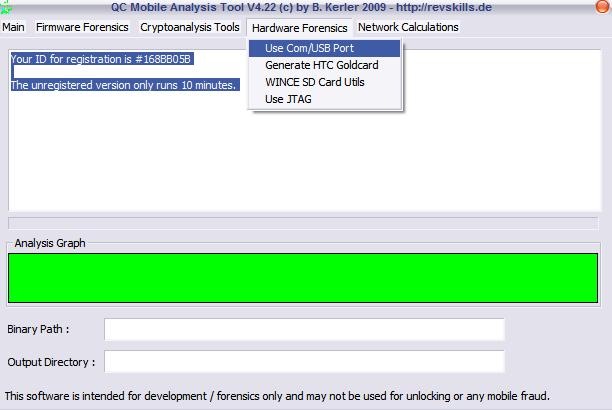This screenshot has height=410, width=612.
Task: Choose Use JTAG from the dropdown
Action: [288, 99]
